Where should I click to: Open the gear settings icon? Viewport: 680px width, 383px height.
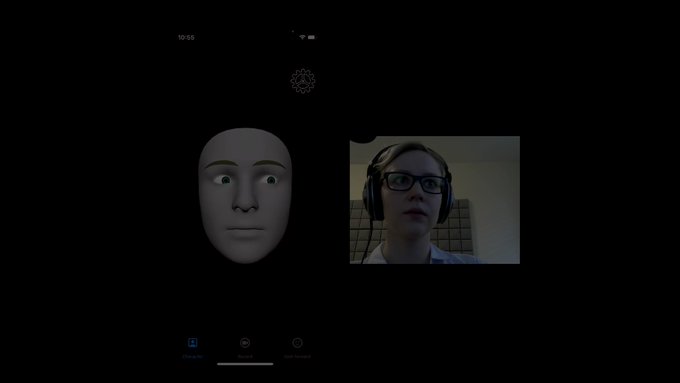click(x=303, y=81)
